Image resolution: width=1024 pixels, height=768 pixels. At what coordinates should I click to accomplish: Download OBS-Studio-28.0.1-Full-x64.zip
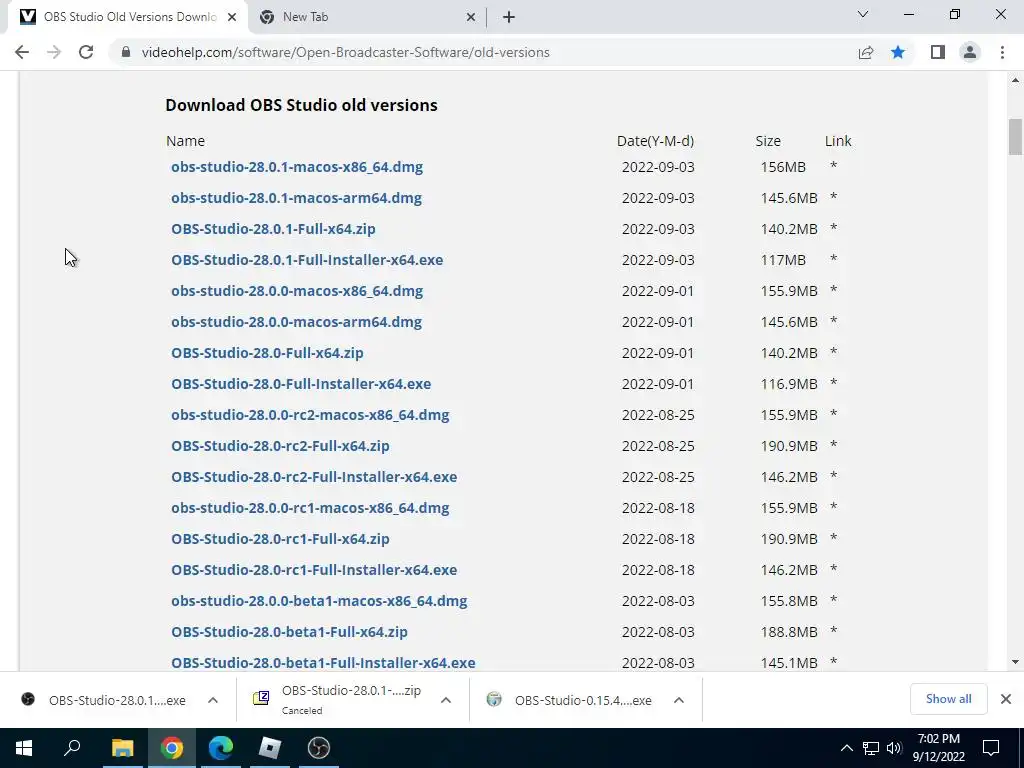pyautogui.click(x=273, y=229)
